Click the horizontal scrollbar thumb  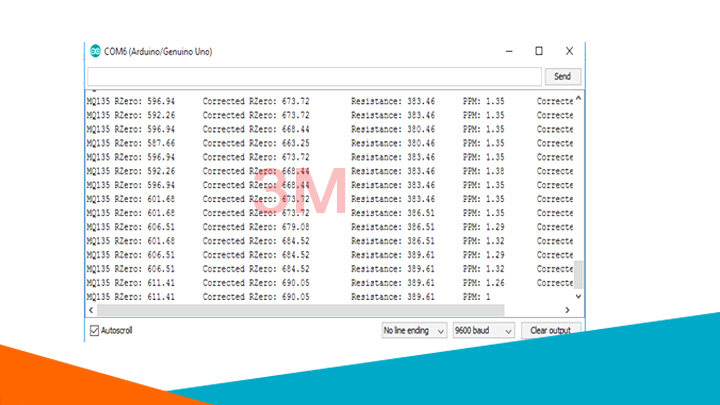[301, 310]
